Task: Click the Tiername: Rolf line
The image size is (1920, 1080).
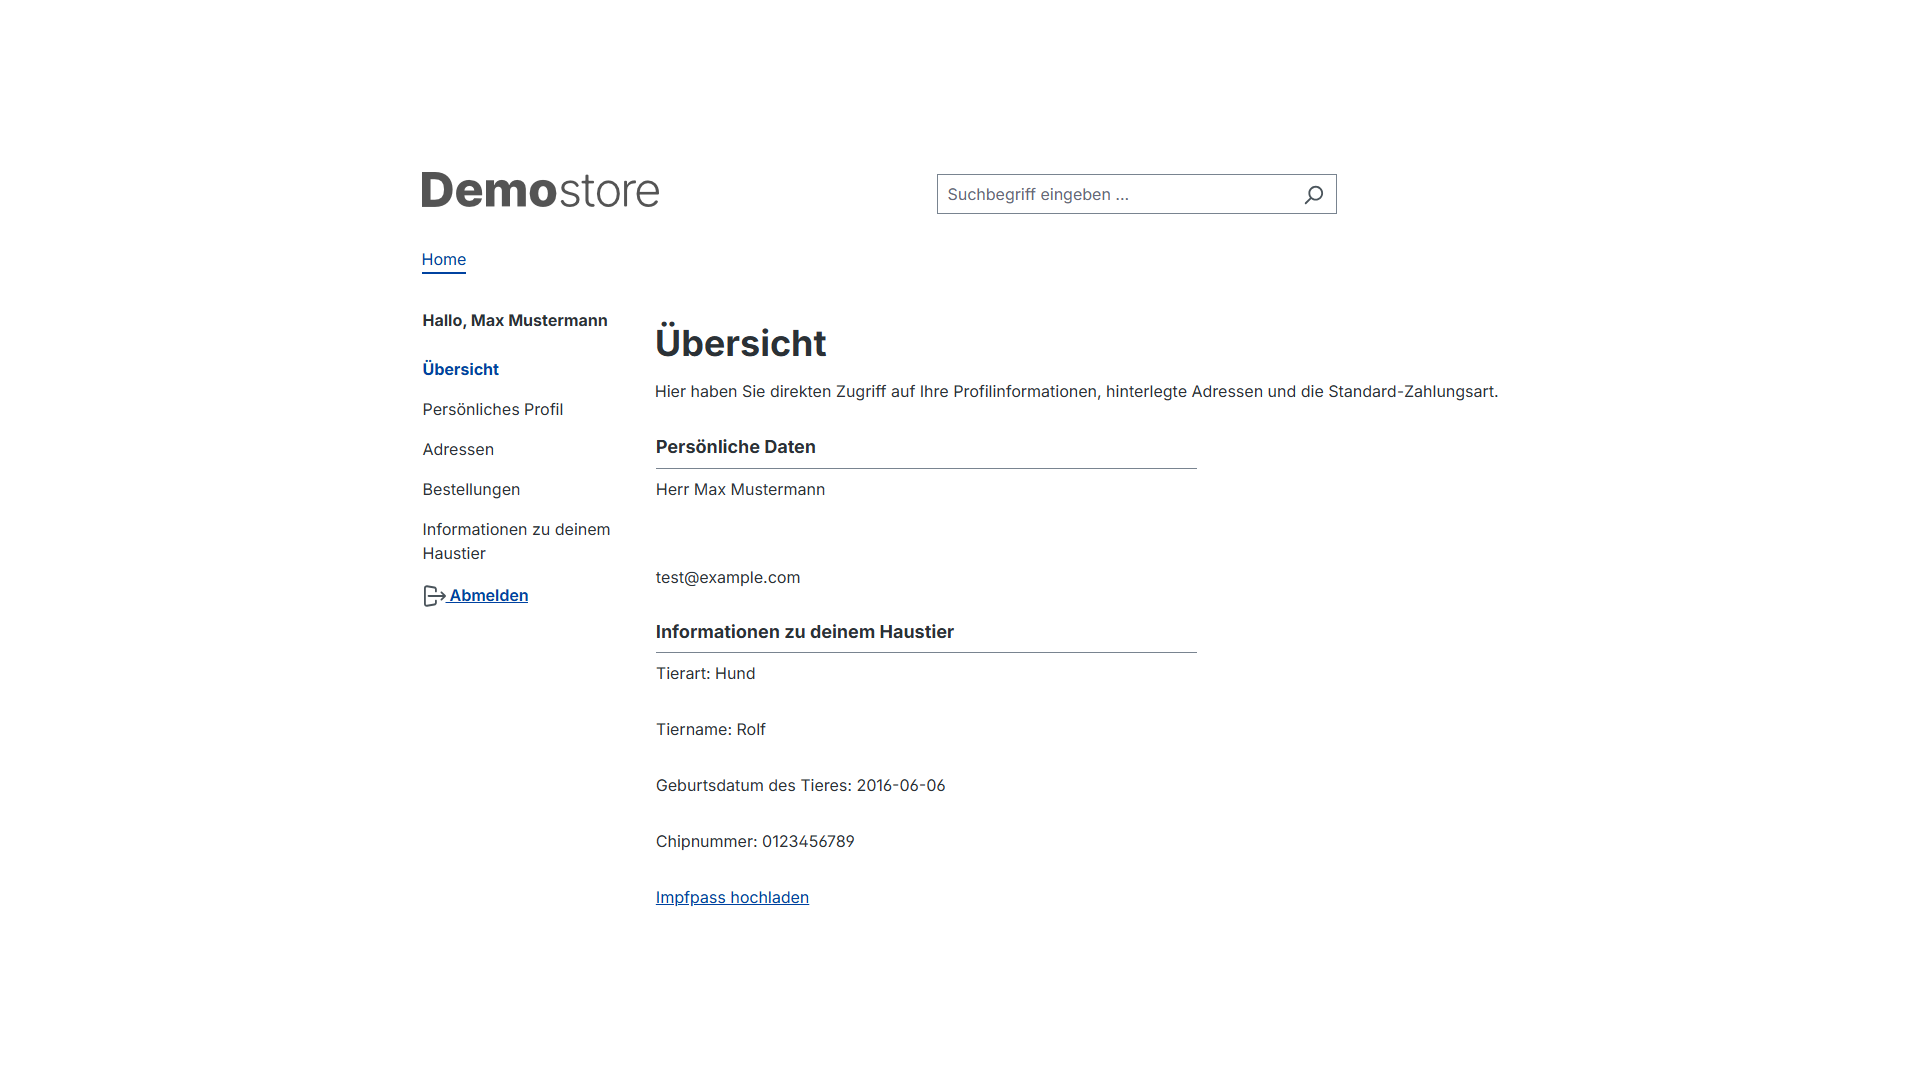Action: pyautogui.click(x=710, y=729)
